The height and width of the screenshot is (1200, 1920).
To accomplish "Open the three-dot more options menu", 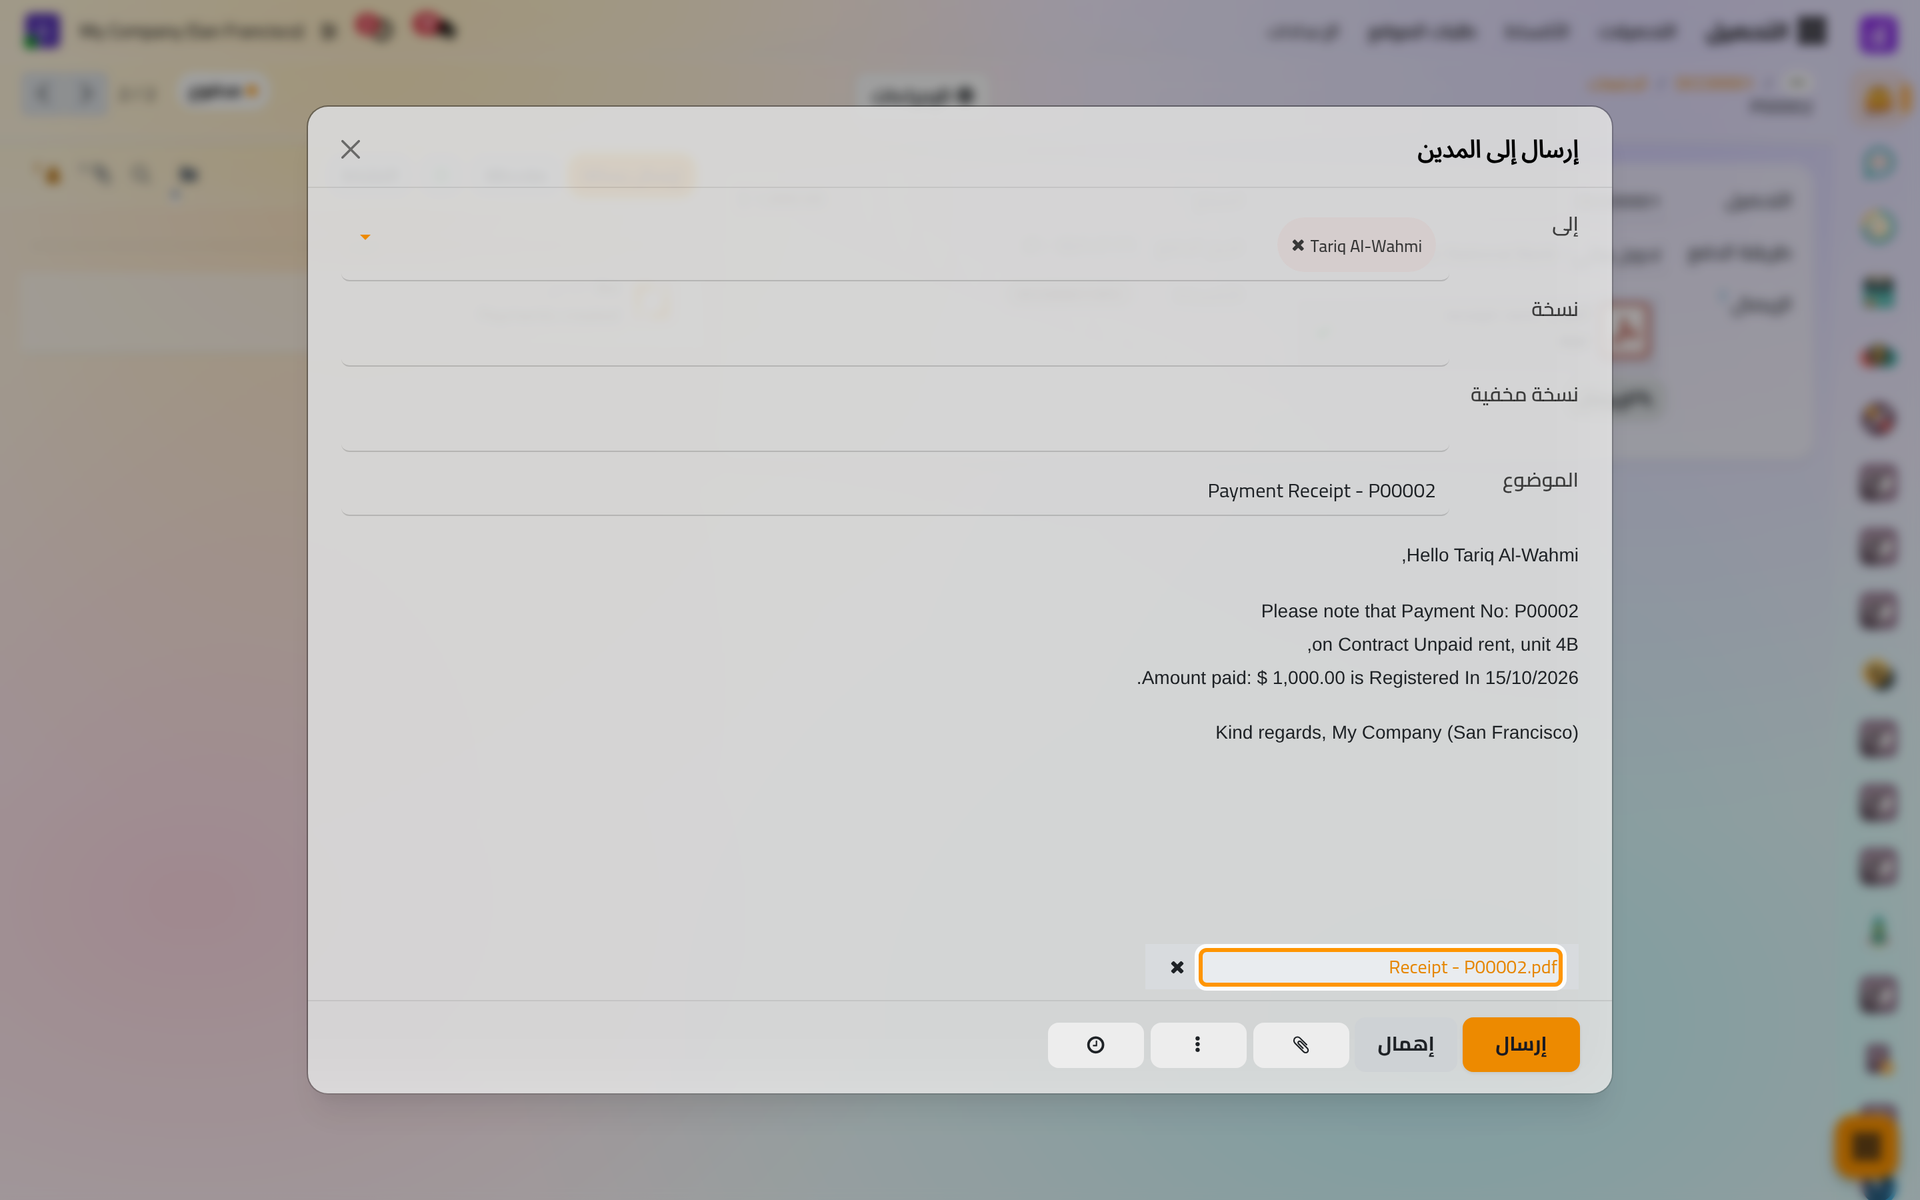I will pos(1198,1045).
